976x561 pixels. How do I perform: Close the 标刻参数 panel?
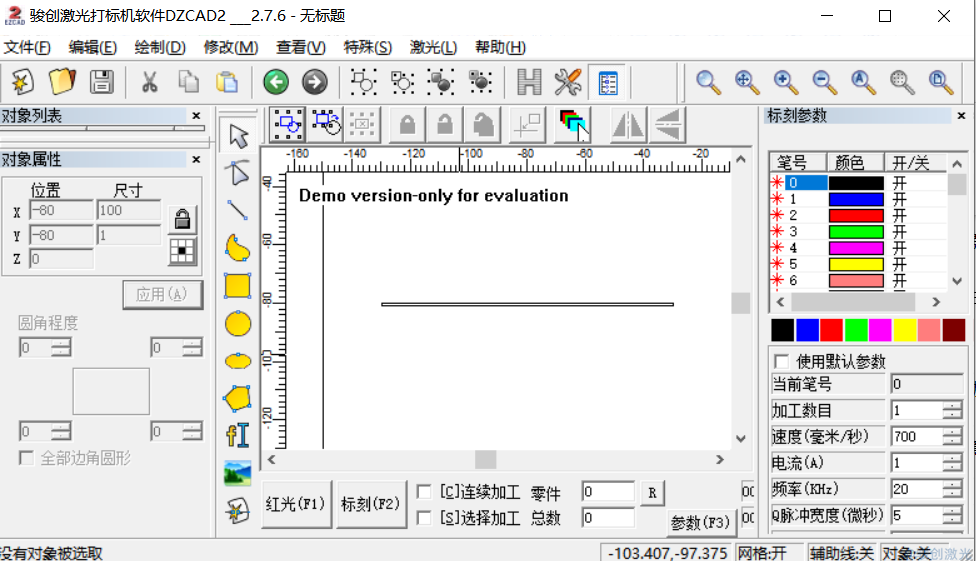[x=961, y=116]
